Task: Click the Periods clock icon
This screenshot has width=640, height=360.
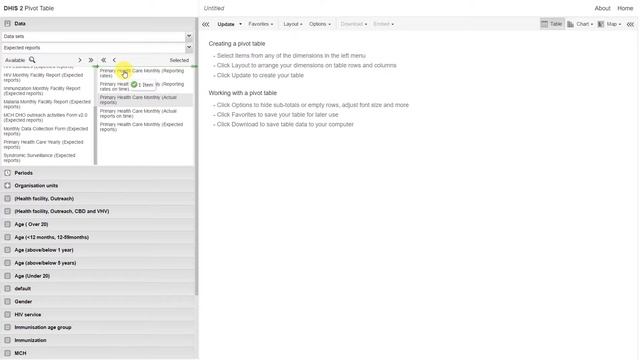Action: tap(7, 173)
